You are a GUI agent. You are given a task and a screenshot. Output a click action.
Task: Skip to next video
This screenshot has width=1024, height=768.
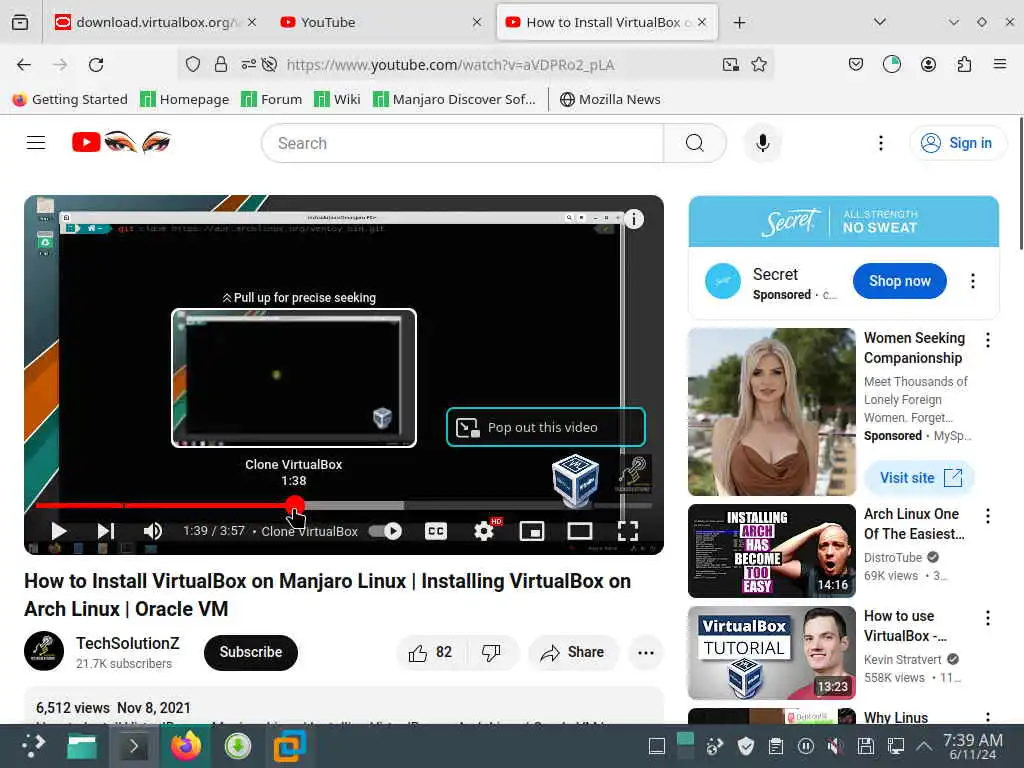tap(106, 531)
